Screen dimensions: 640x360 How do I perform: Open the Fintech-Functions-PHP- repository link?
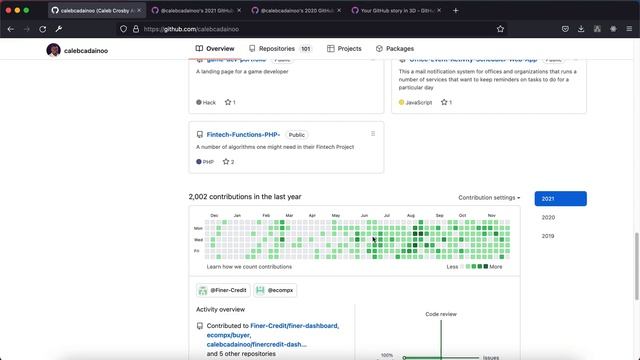(243, 134)
